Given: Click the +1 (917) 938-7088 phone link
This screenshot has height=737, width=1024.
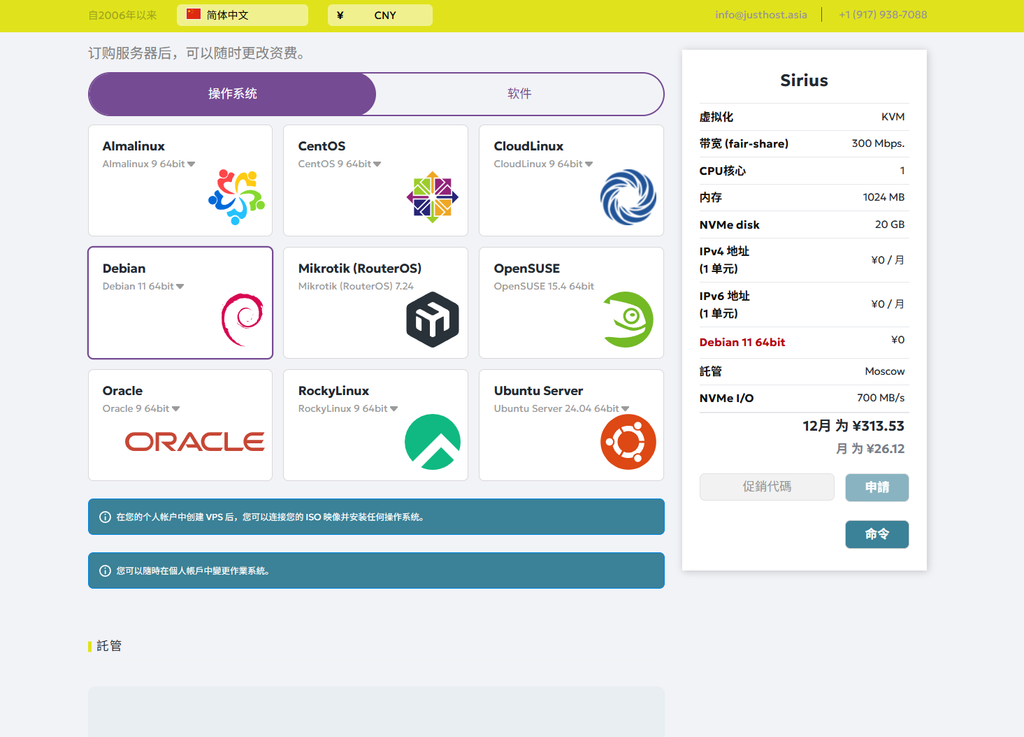Looking at the screenshot, I should (x=883, y=14).
